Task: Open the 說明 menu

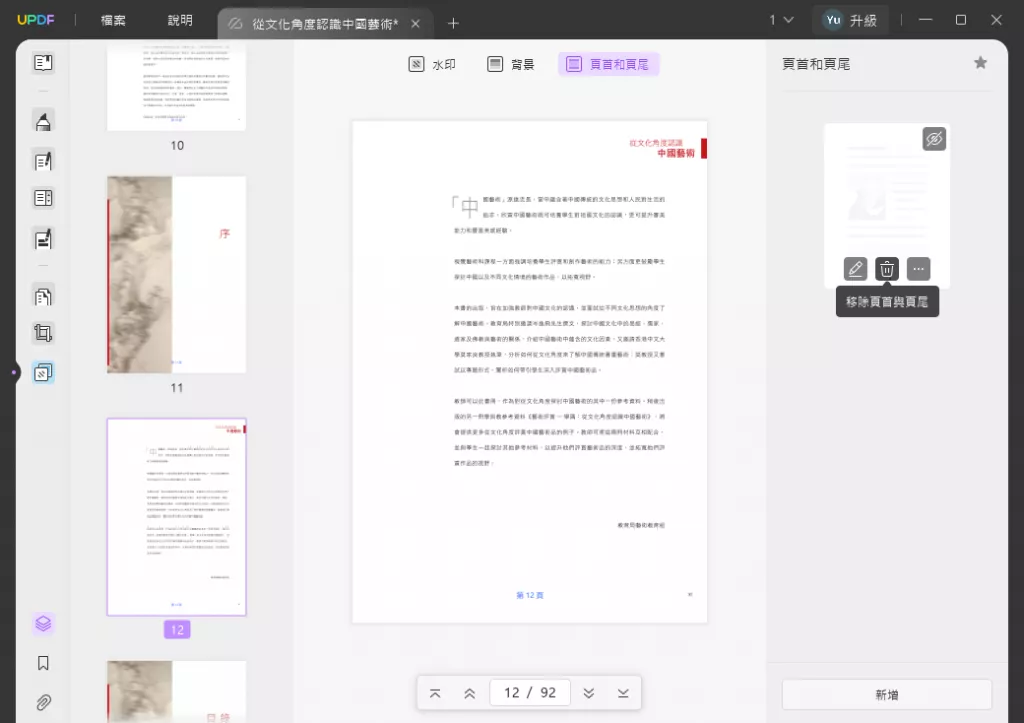Action: tap(180, 20)
